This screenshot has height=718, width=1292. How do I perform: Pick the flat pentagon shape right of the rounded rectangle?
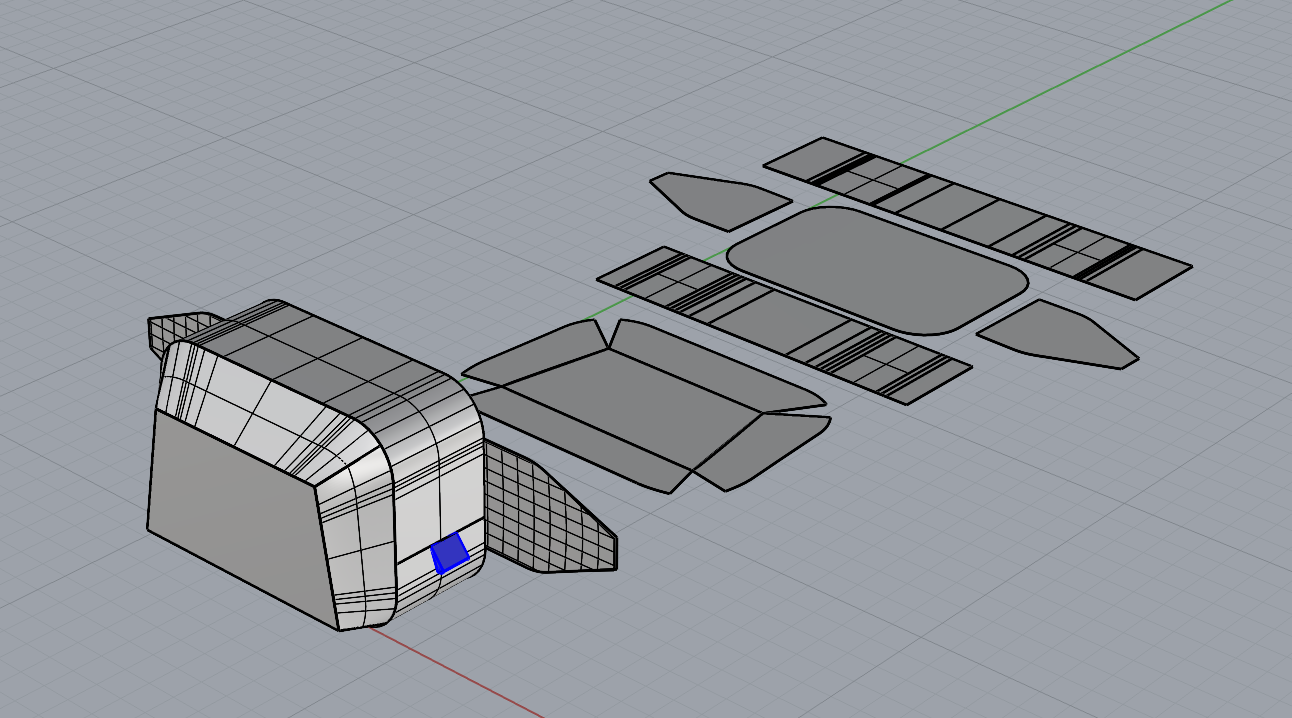tap(1057, 334)
